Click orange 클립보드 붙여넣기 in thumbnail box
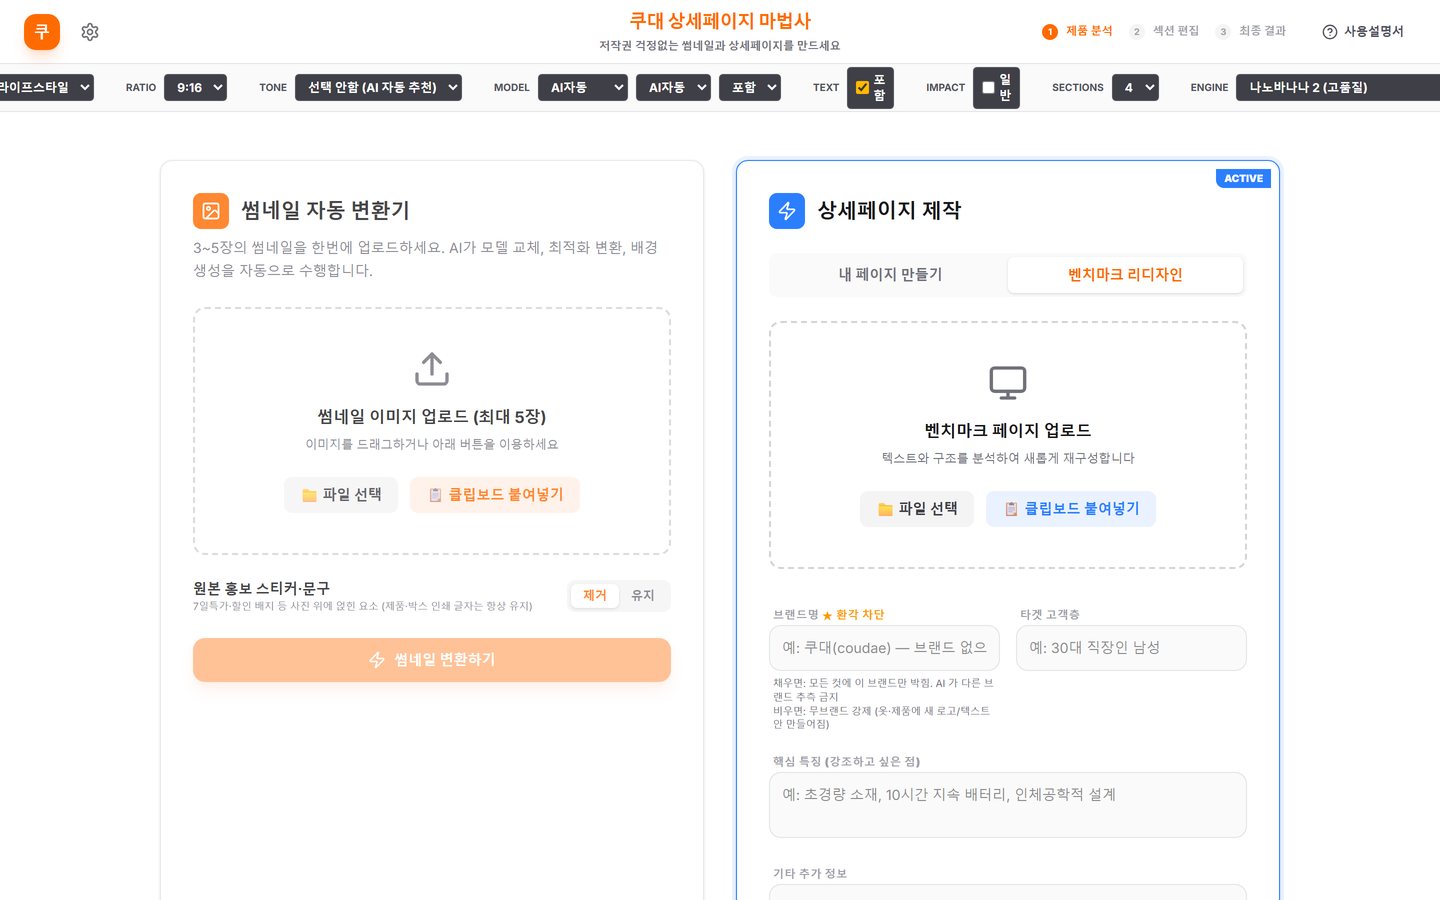The image size is (1440, 900). point(495,495)
